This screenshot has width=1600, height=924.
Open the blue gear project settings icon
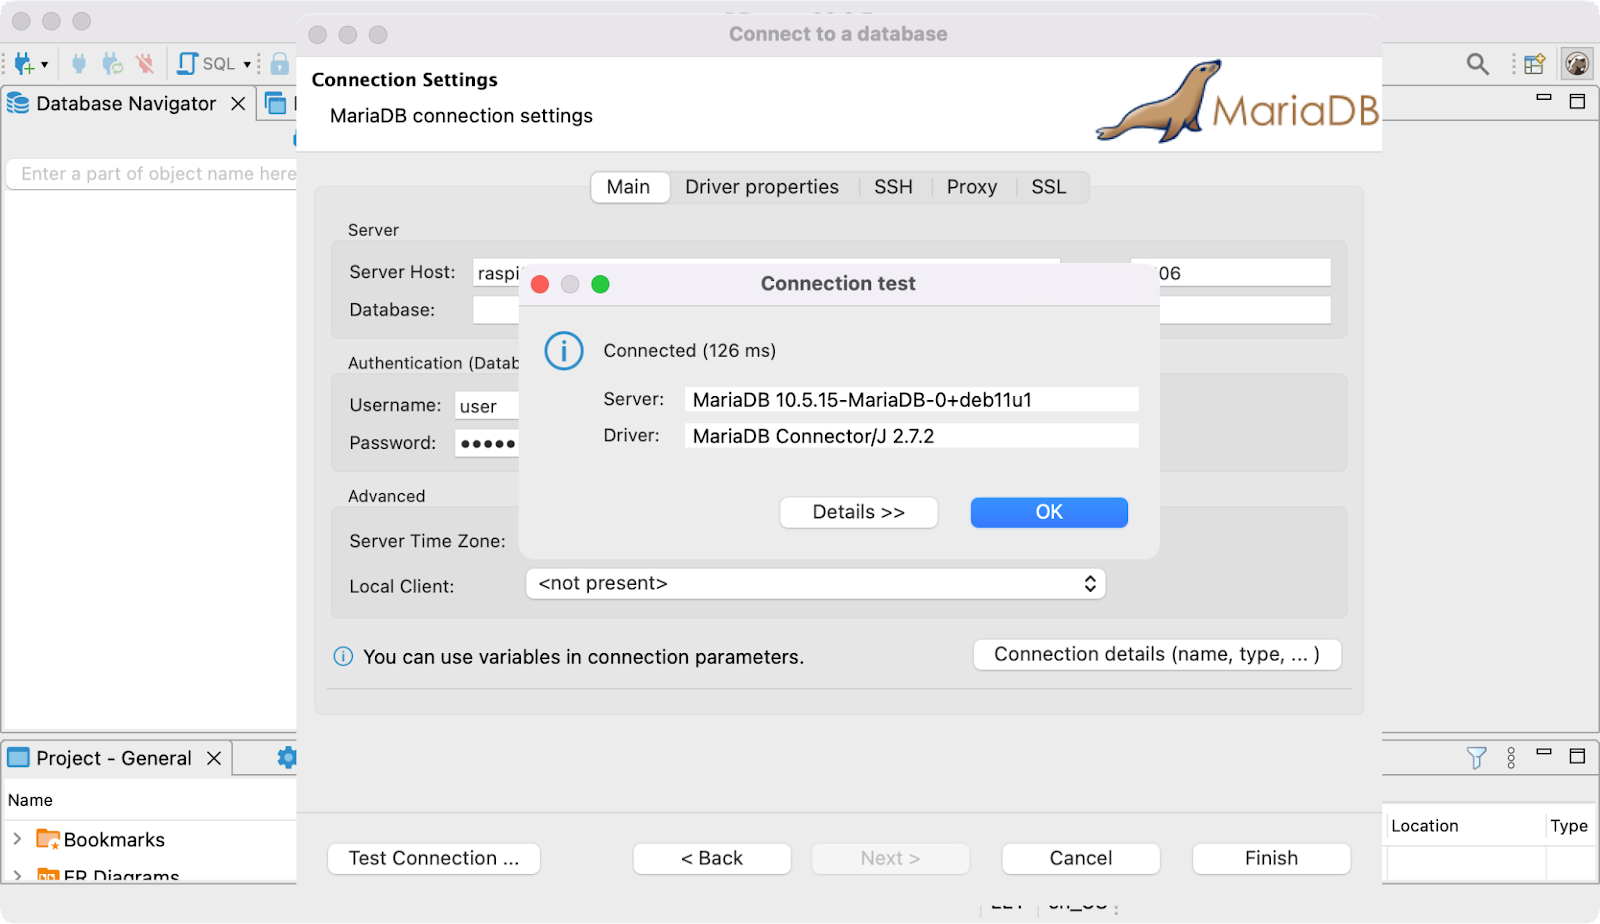click(286, 758)
